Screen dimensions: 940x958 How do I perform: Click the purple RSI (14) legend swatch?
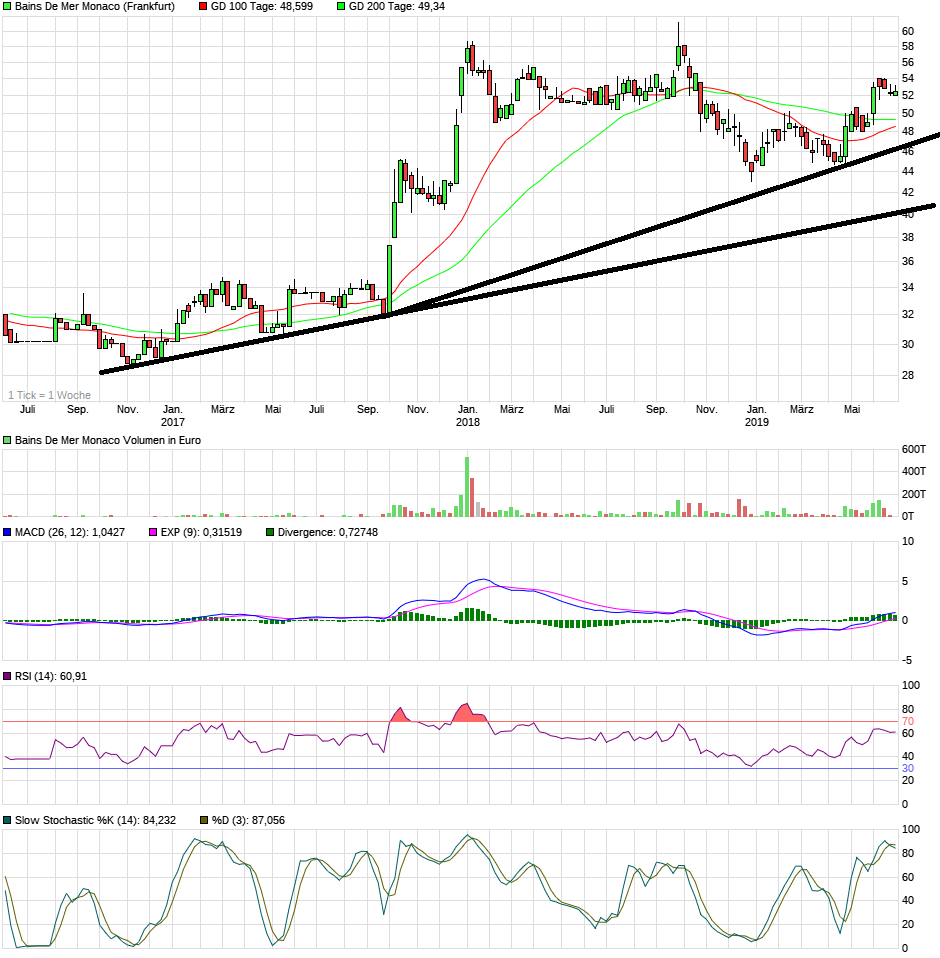click(x=7, y=676)
